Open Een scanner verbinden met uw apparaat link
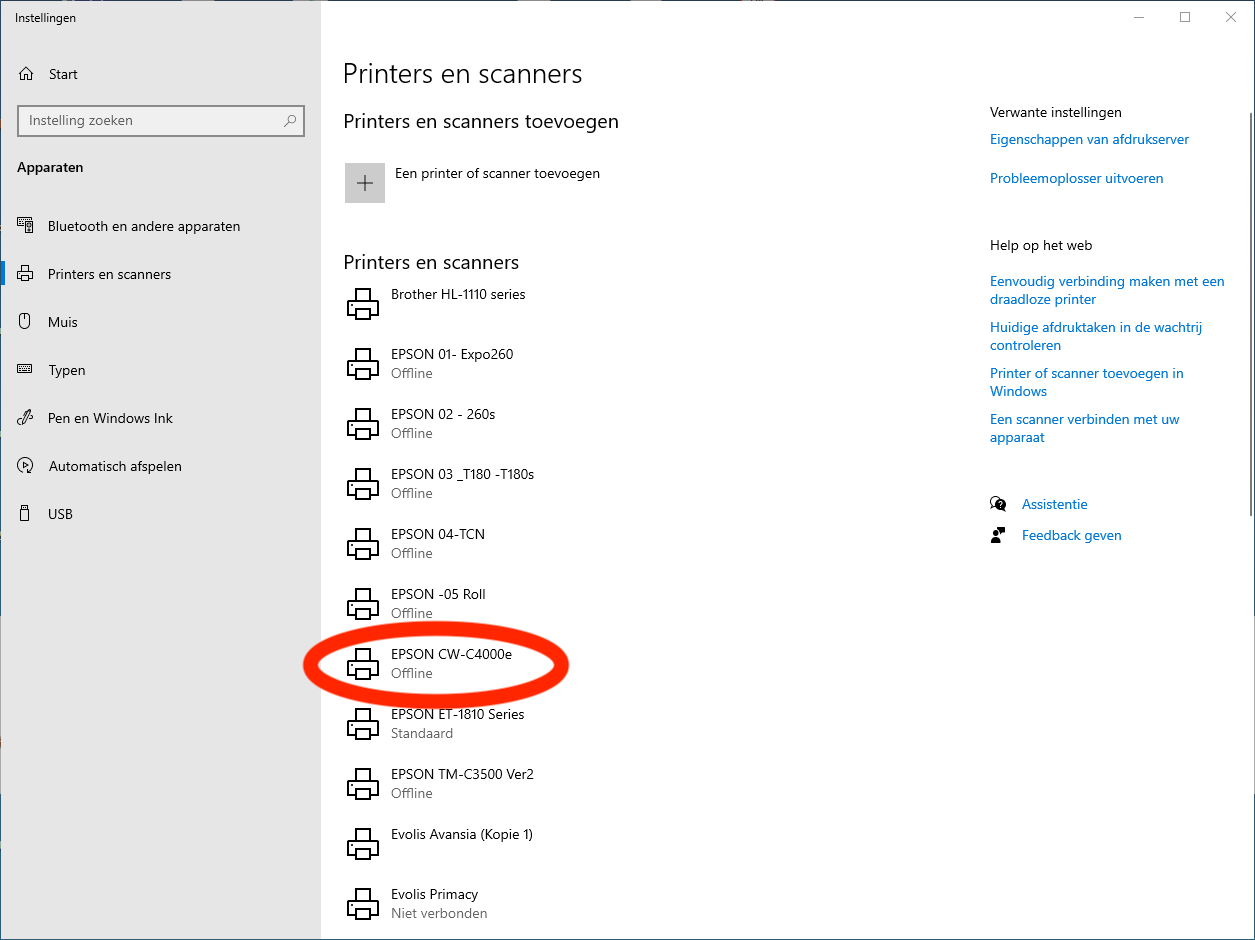1255x940 pixels. click(1085, 428)
